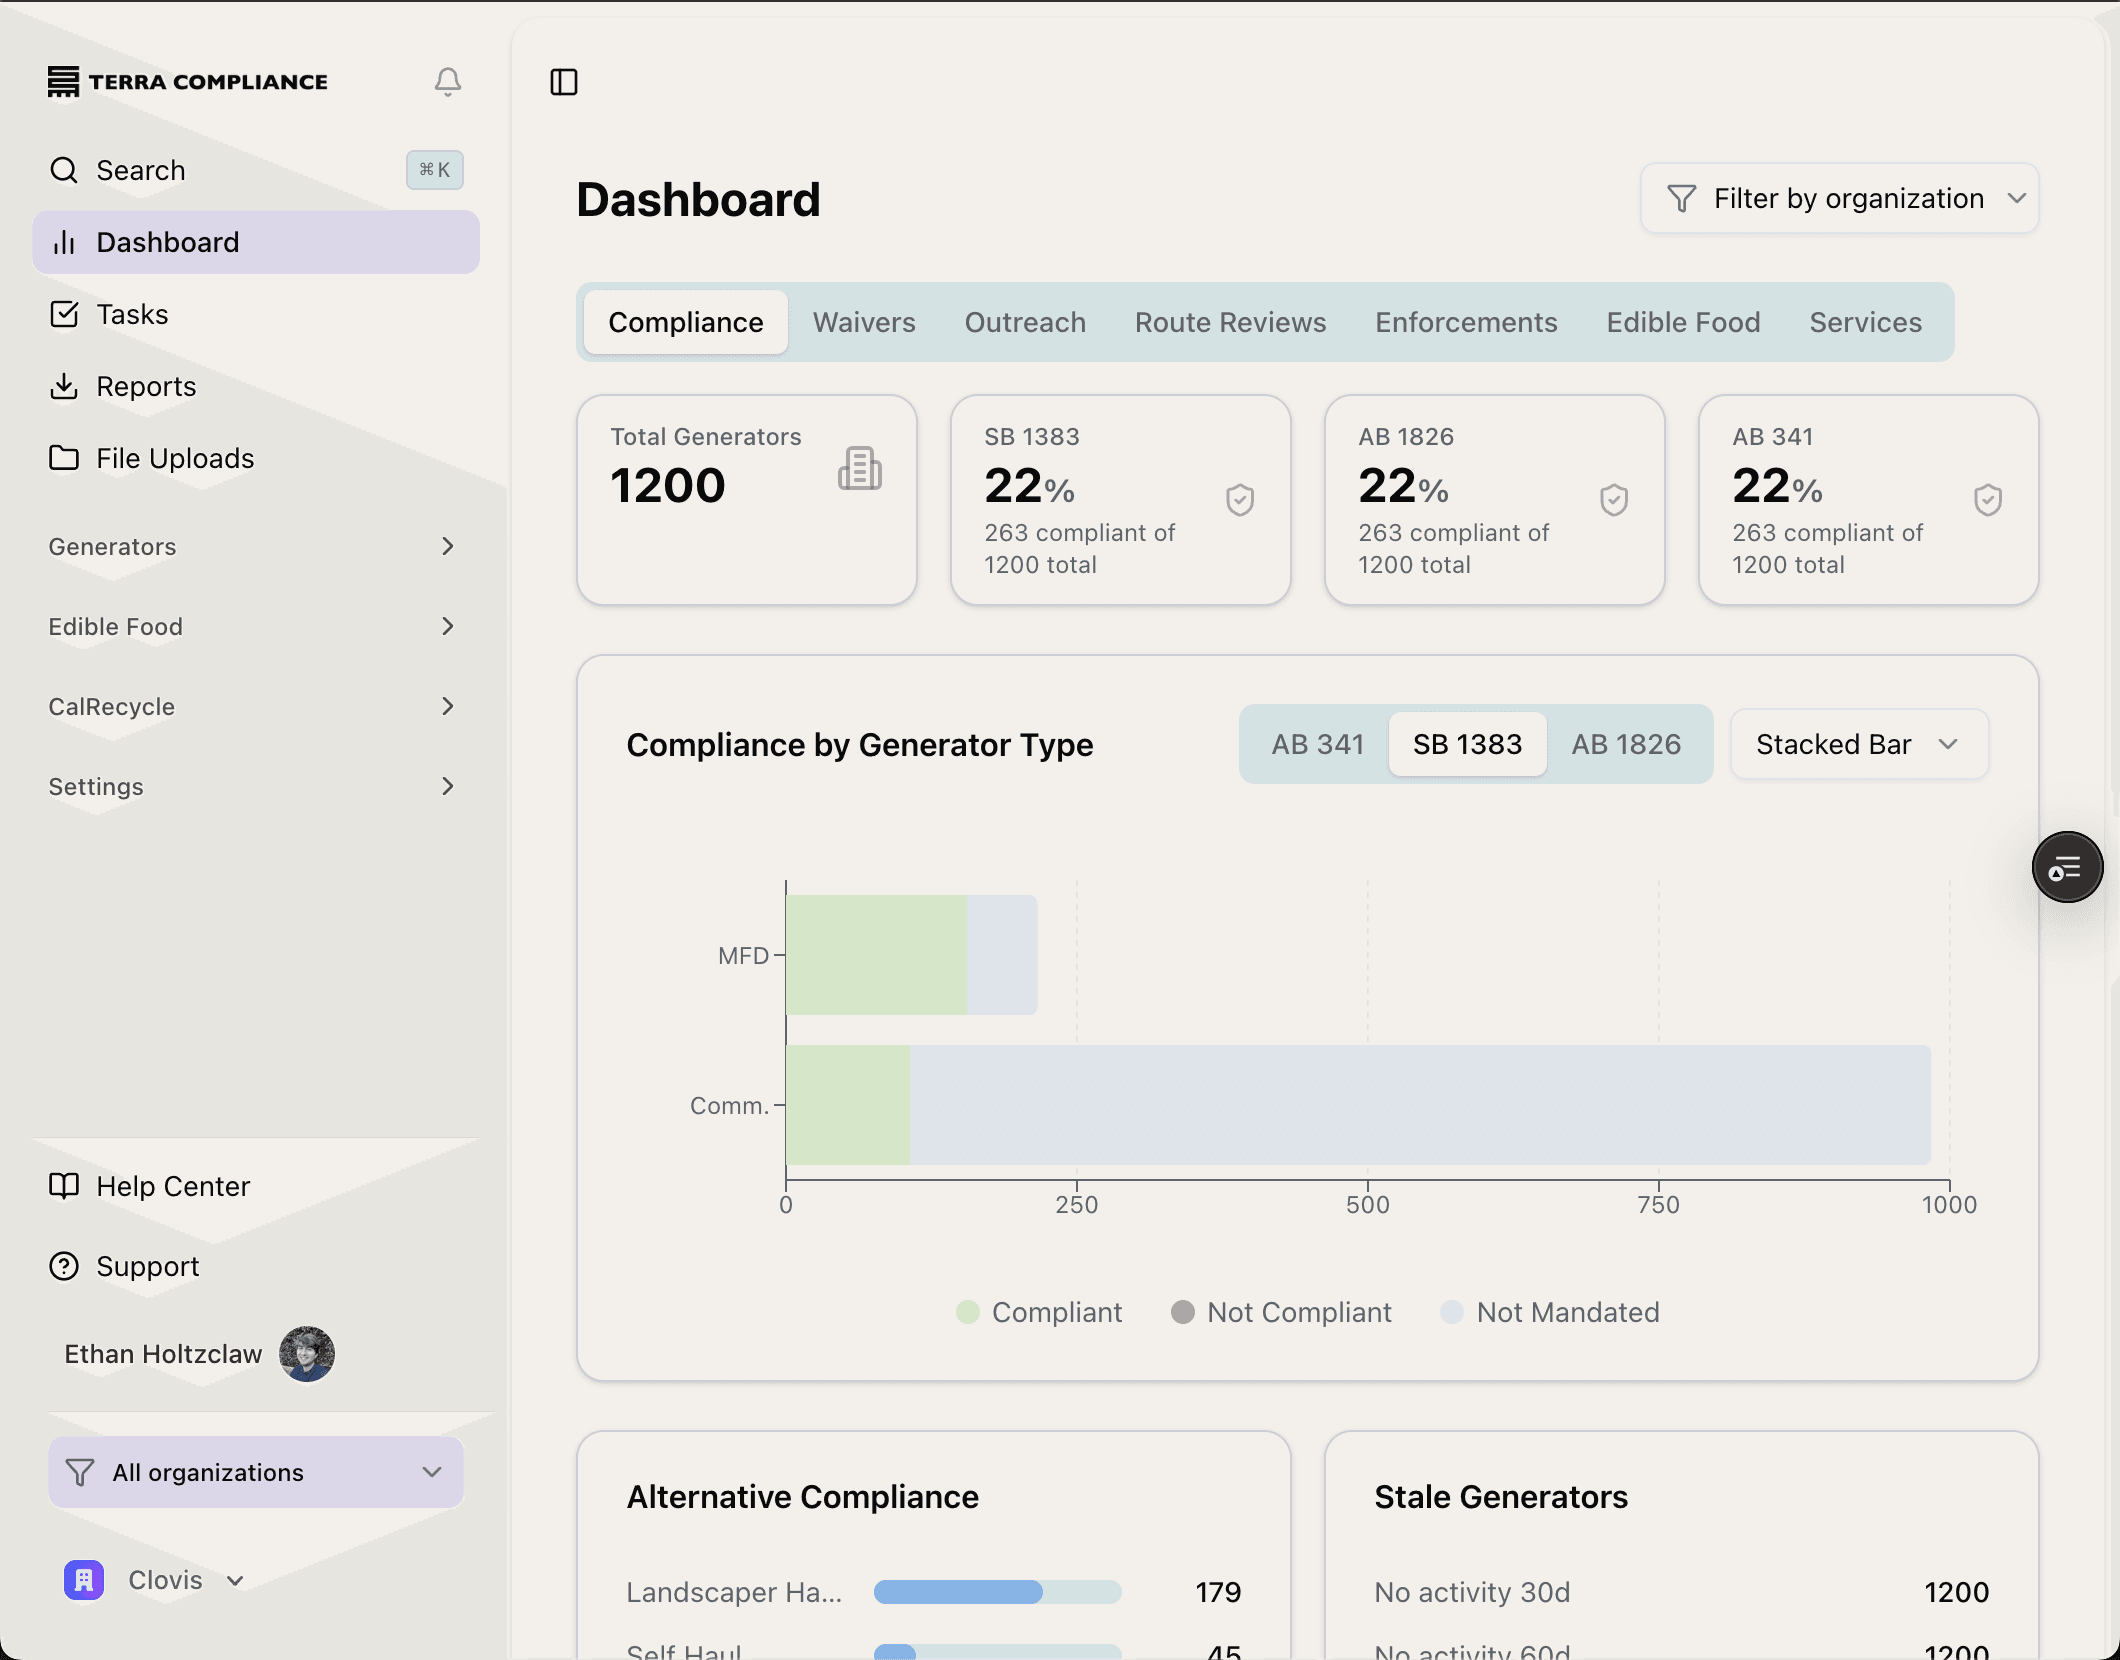This screenshot has height=1660, width=2120.
Task: Switch to the Waivers tab
Action: pyautogui.click(x=864, y=322)
